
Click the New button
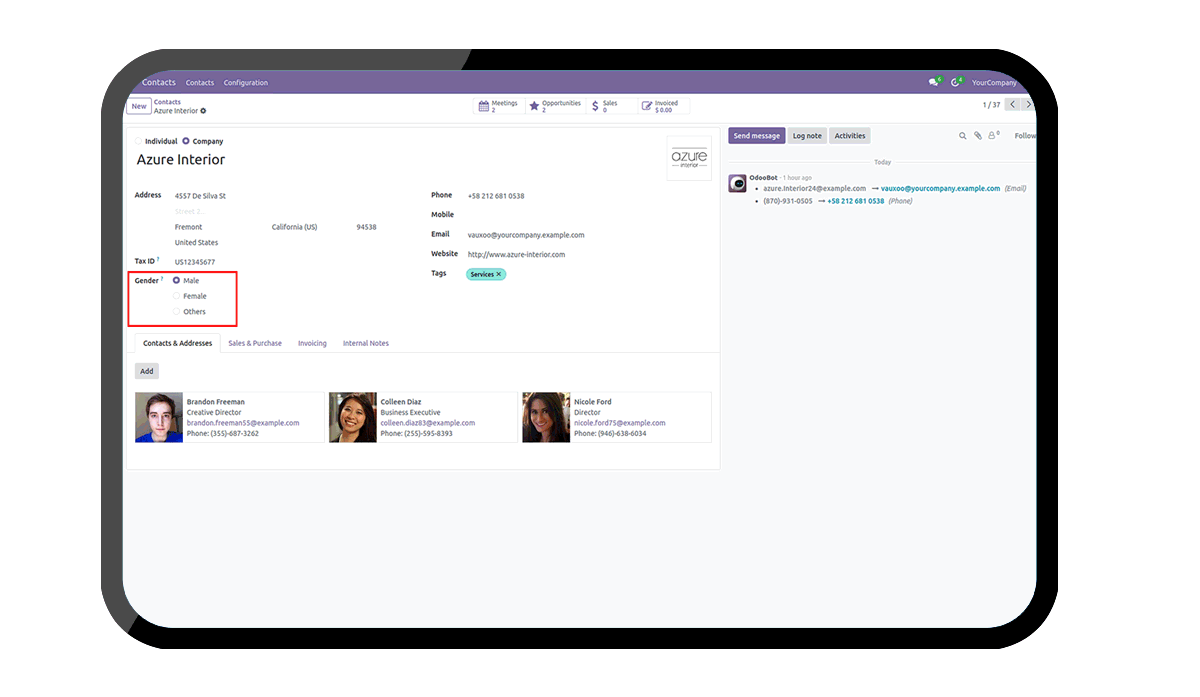(139, 106)
